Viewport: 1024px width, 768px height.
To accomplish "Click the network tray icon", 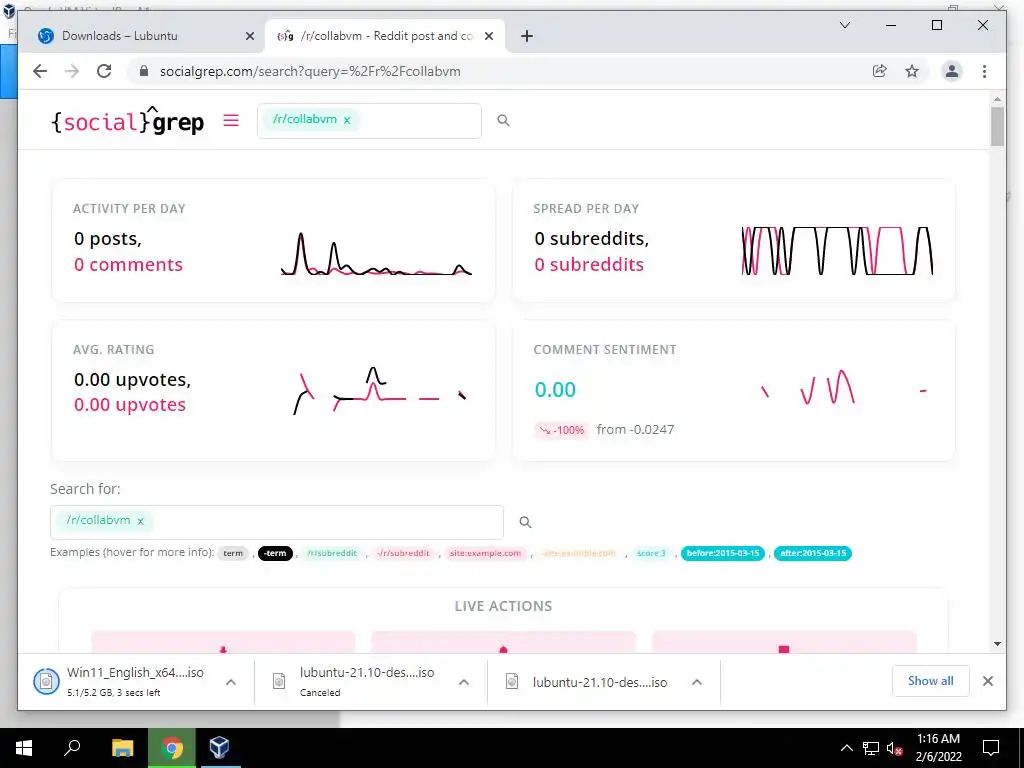I will point(871,748).
